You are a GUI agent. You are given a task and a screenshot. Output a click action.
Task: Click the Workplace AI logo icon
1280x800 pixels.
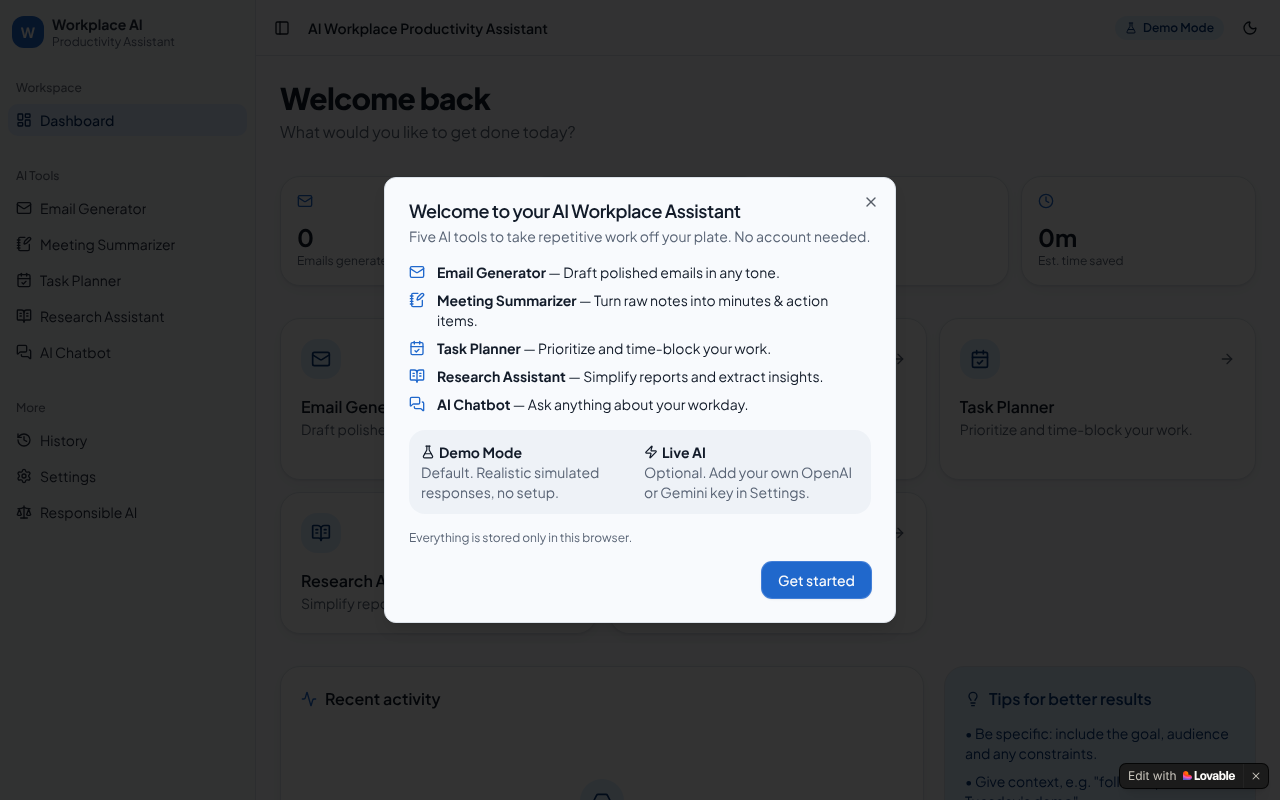(28, 32)
